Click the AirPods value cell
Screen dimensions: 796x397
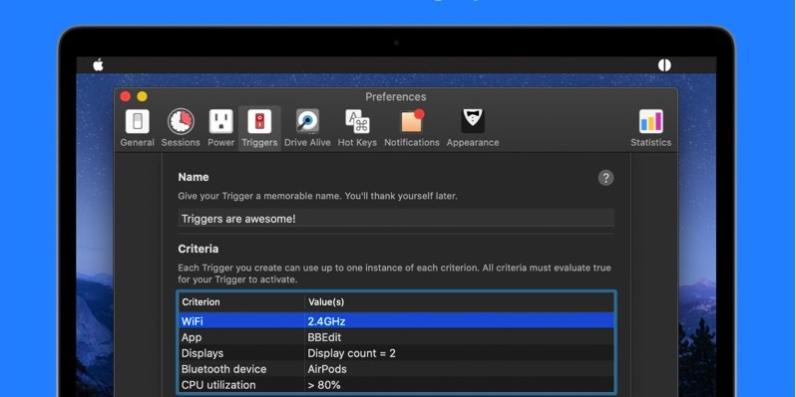pyautogui.click(x=327, y=369)
